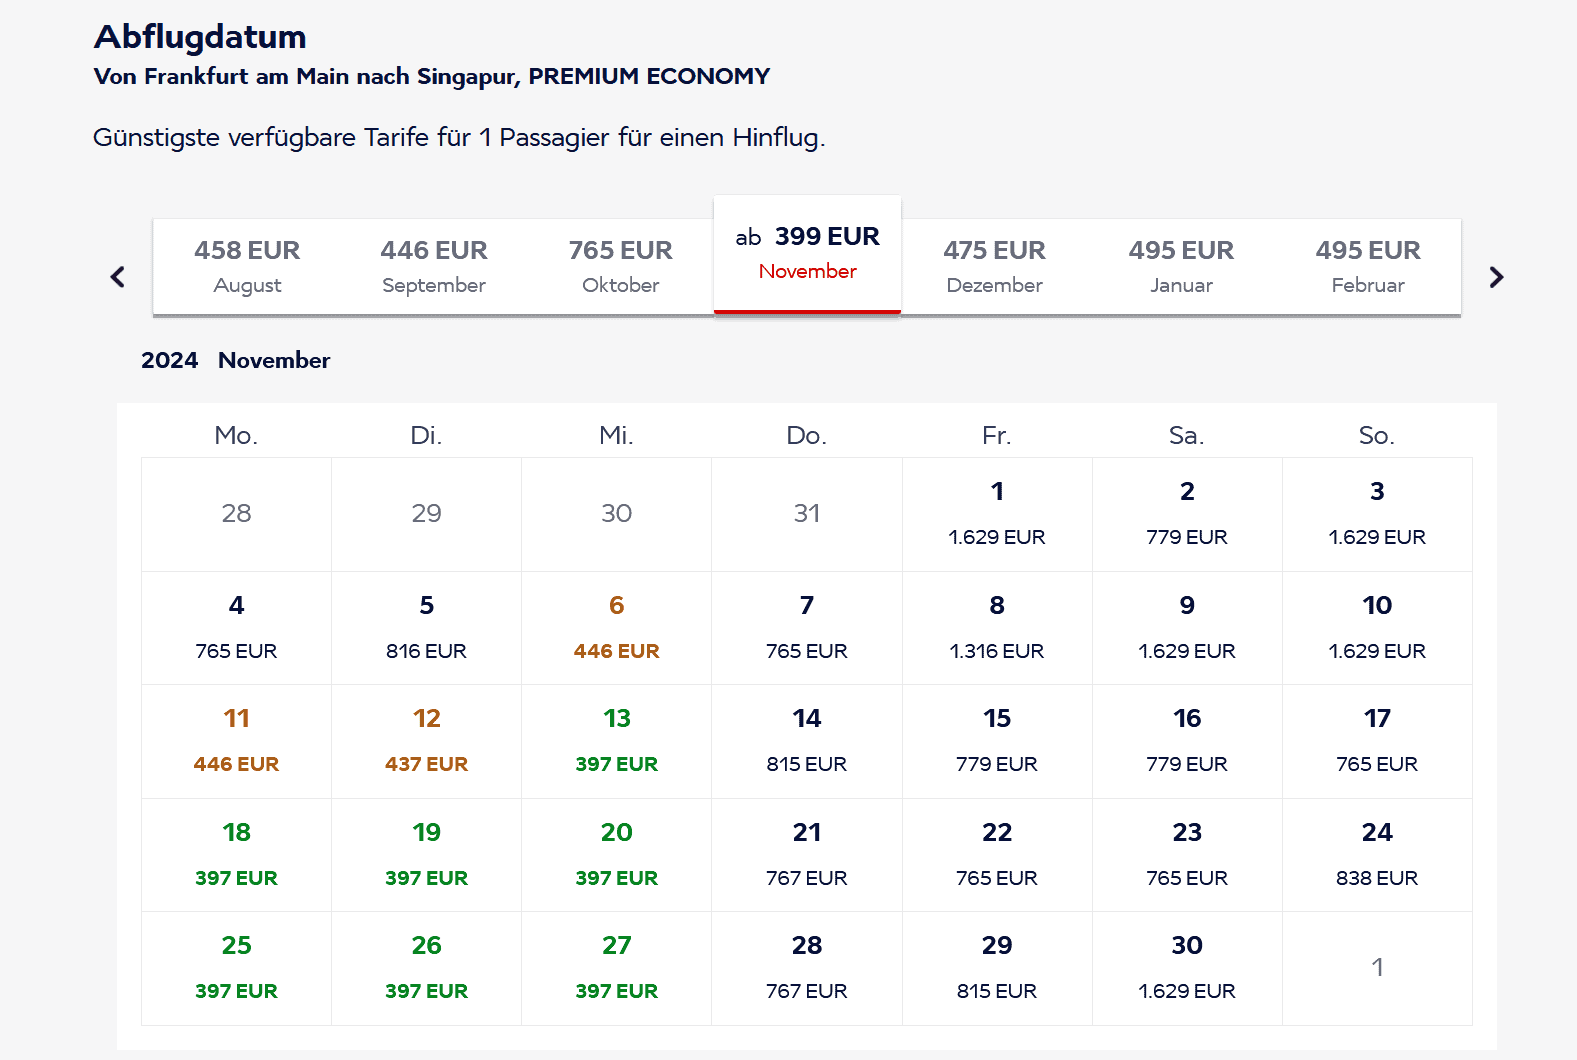Pick November 5 at 816 EUR
1577x1060 pixels.
point(426,628)
